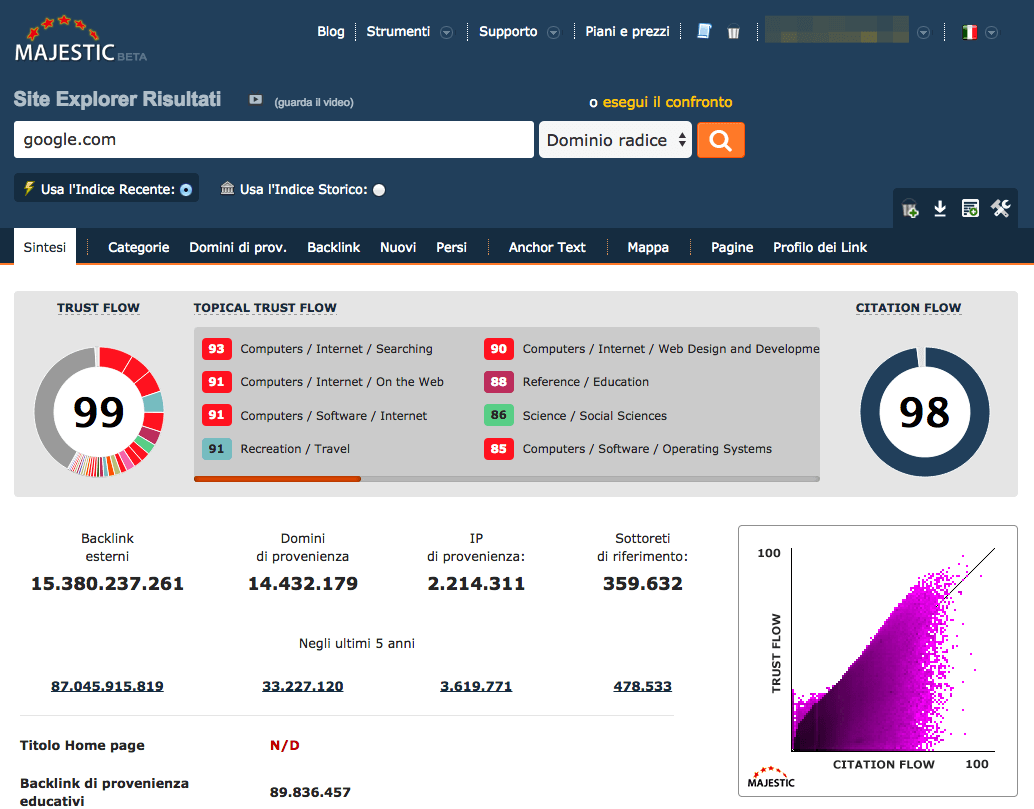Open the Domini di prov. tab
Viewport: 1034px width, 809px height.
(238, 247)
